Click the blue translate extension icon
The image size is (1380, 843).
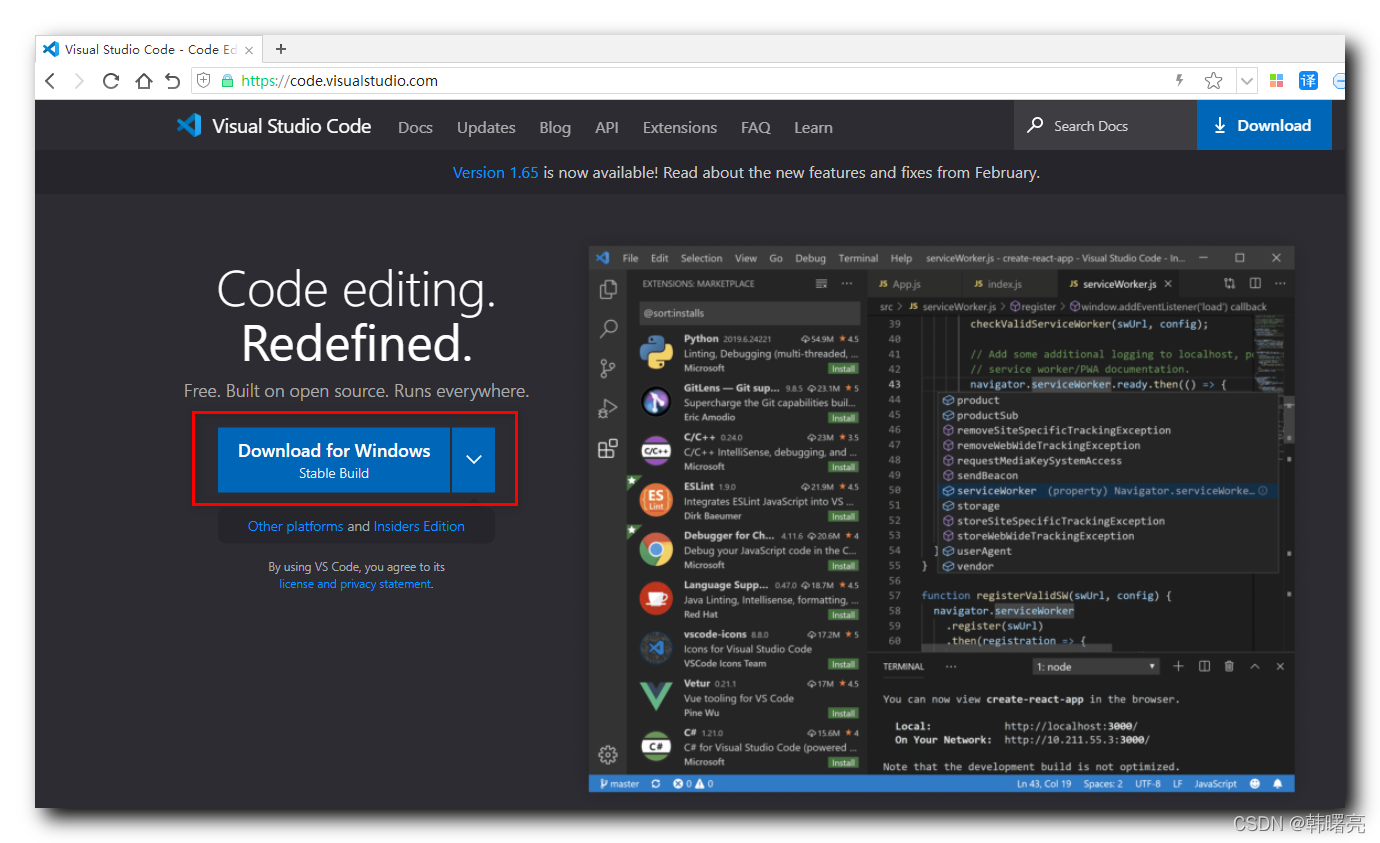click(1308, 81)
